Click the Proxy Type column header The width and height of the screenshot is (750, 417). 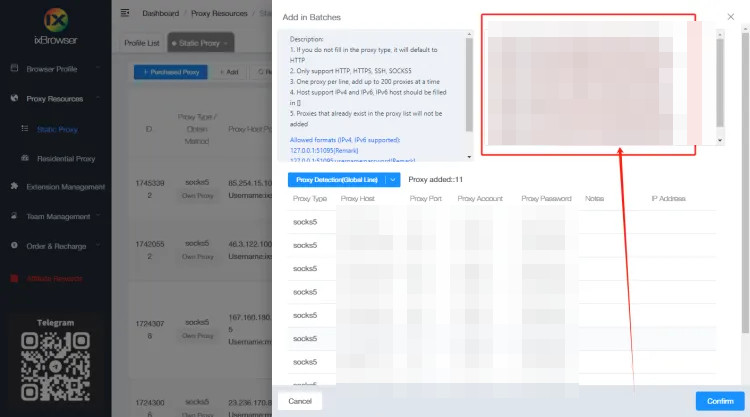(x=310, y=198)
